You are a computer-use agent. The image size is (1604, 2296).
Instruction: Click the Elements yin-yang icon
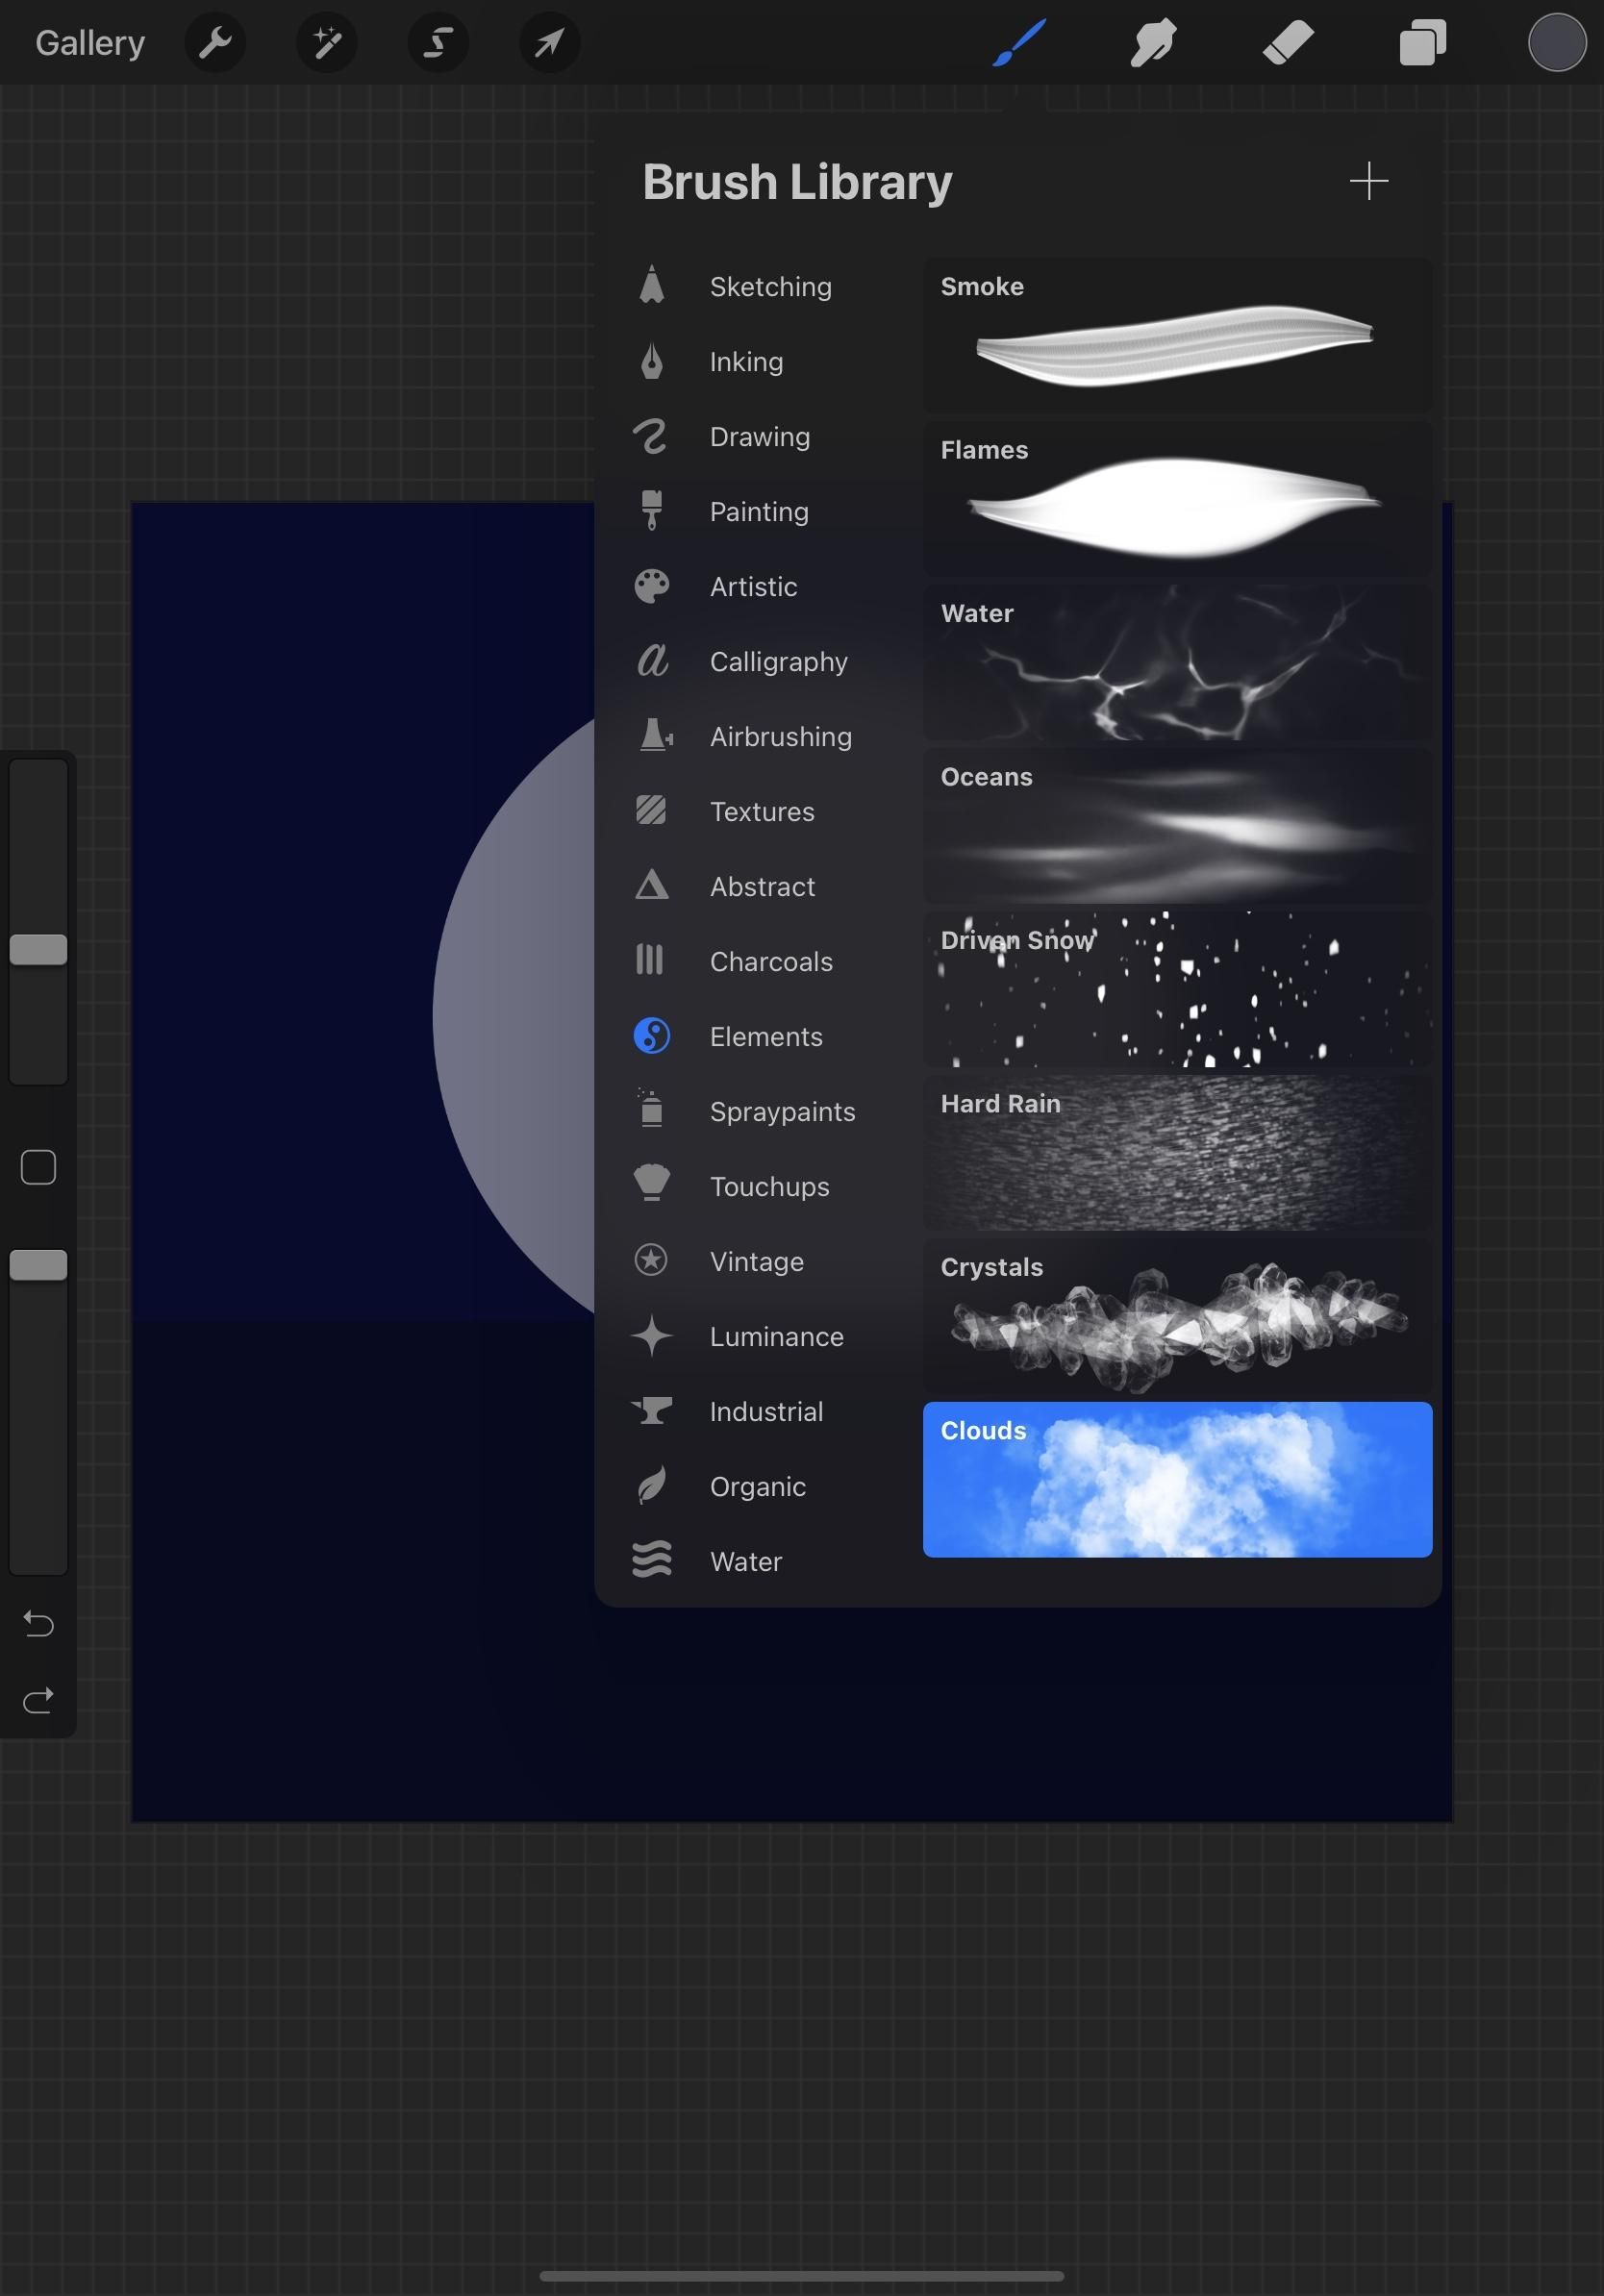[x=652, y=1036]
